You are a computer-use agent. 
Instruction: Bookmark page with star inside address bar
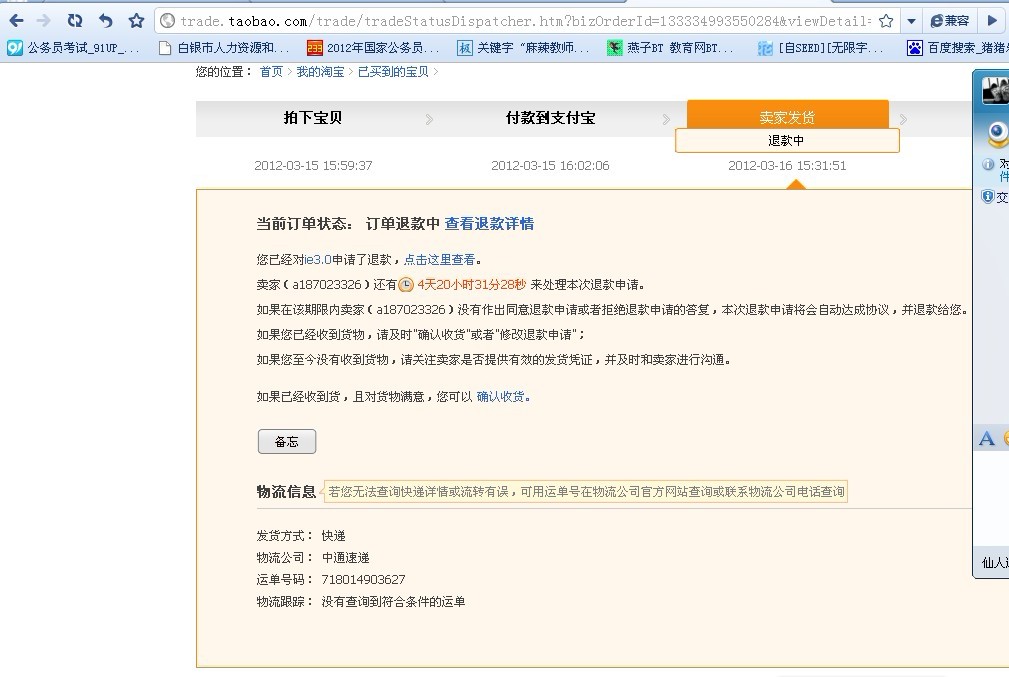point(886,21)
